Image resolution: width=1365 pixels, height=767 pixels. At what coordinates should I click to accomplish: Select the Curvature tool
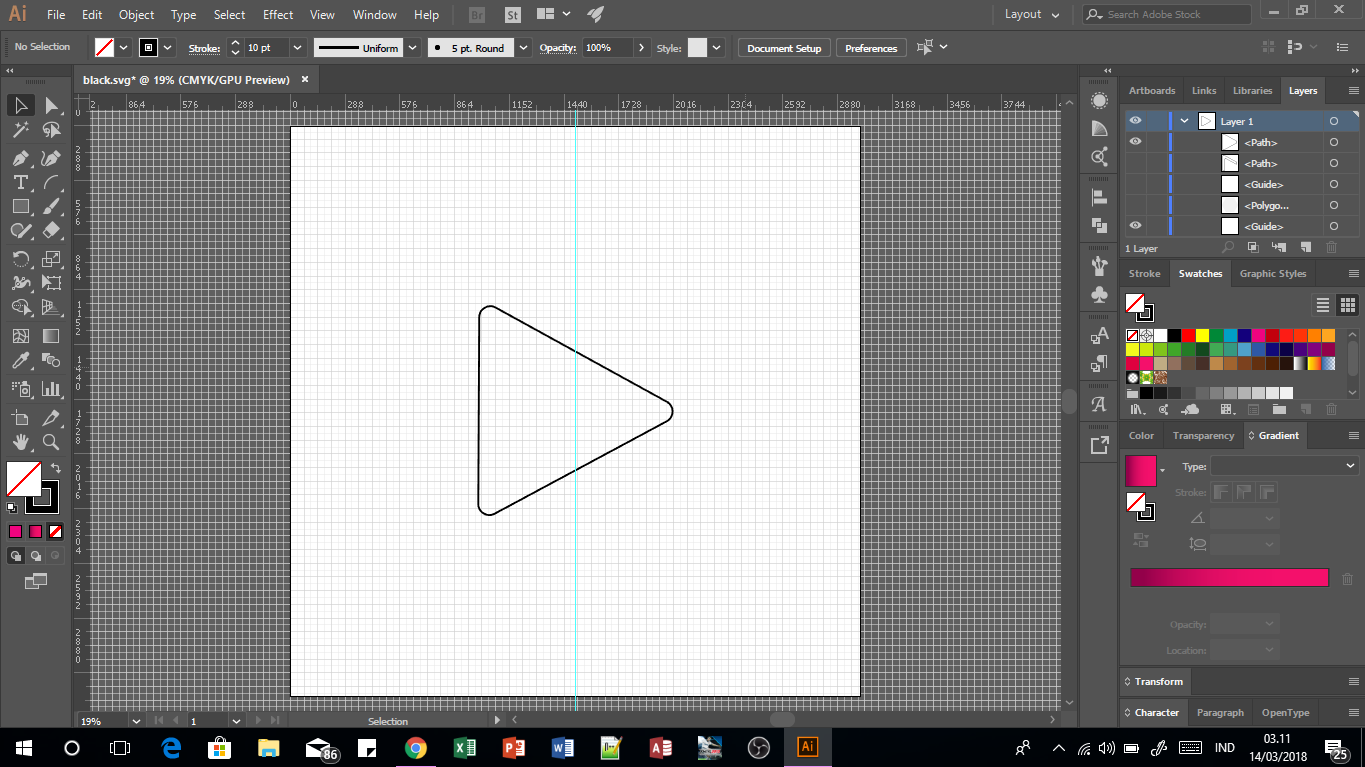(51, 158)
